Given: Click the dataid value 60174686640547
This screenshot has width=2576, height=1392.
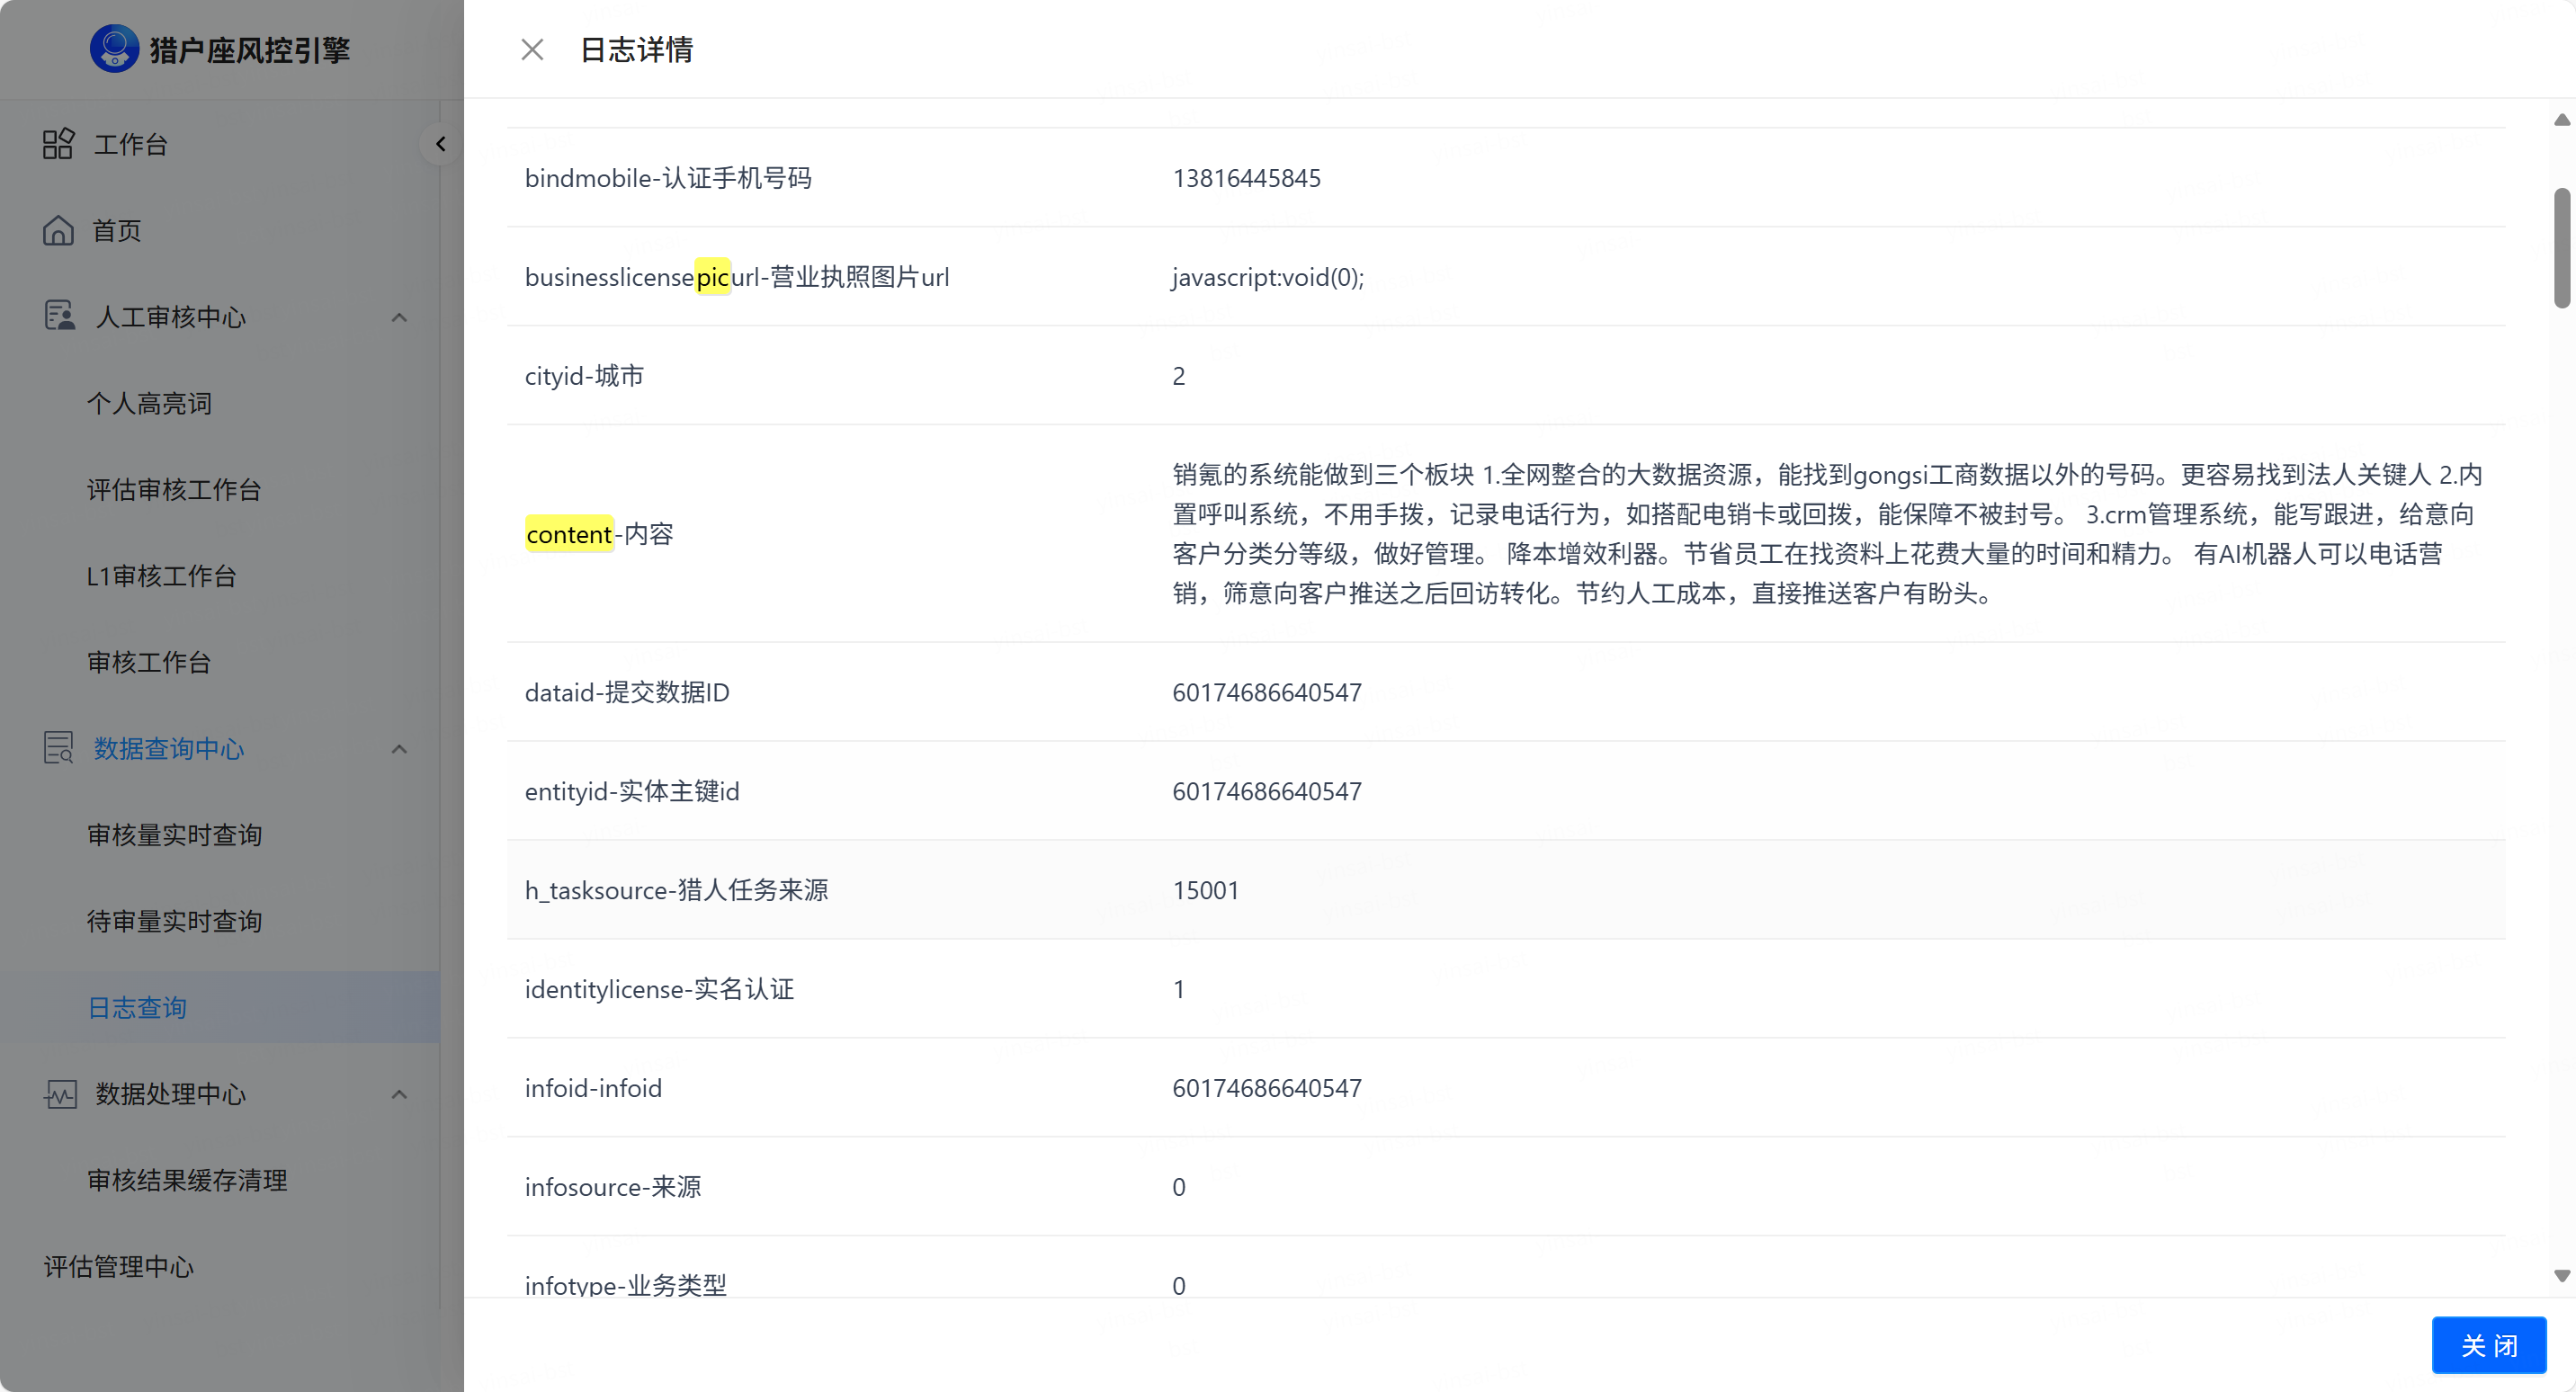Looking at the screenshot, I should [1267, 692].
